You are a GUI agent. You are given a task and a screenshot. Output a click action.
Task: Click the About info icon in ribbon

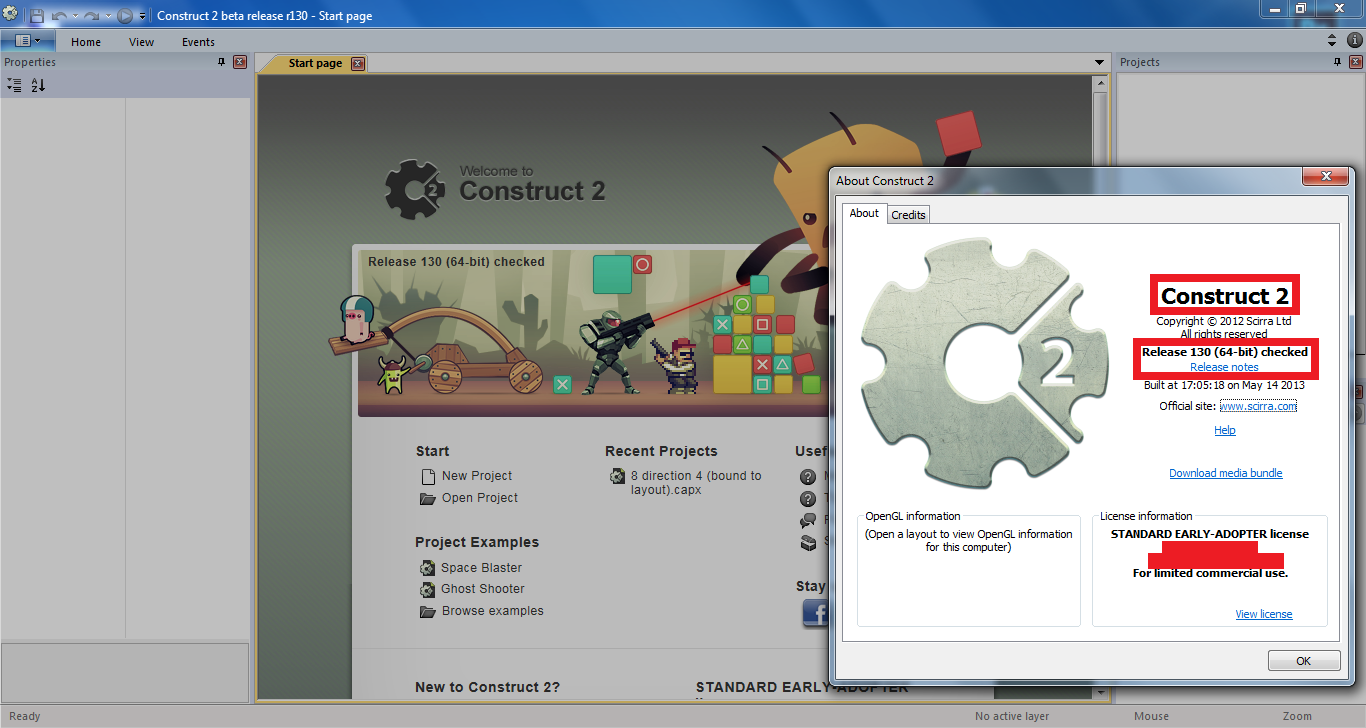coord(1354,40)
